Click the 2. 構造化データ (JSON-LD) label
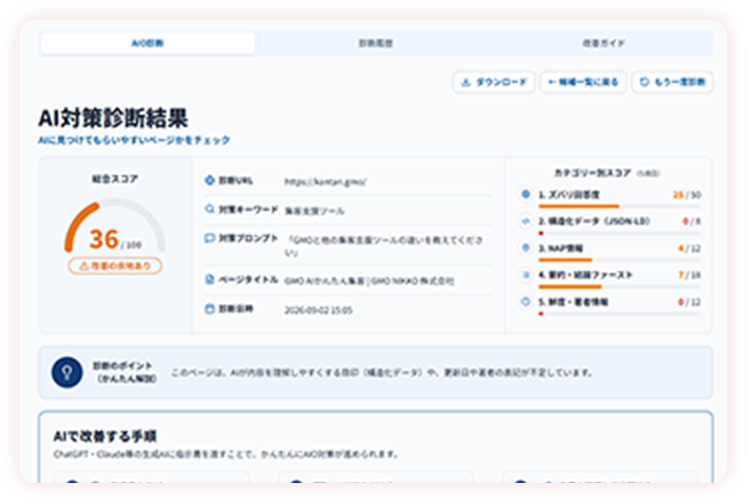 click(x=594, y=221)
